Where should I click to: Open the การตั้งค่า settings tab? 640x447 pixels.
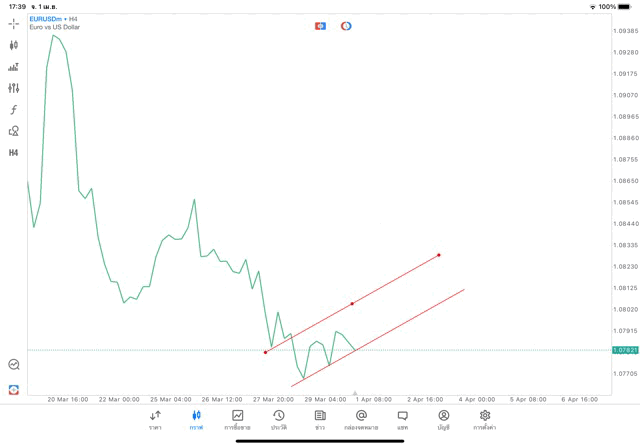click(485, 420)
